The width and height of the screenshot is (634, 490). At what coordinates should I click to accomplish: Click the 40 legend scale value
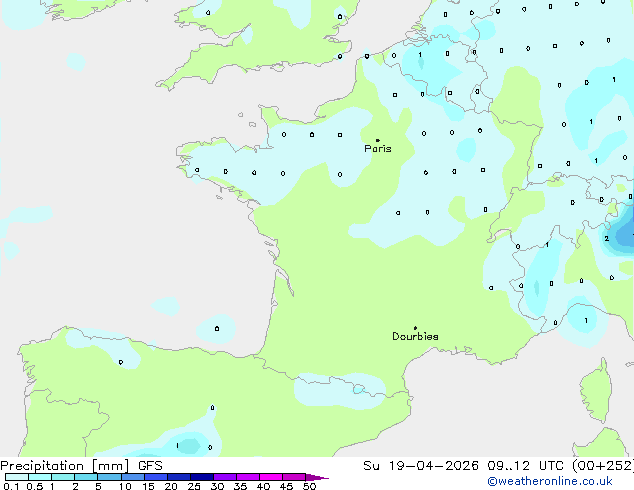pyautogui.click(x=263, y=486)
